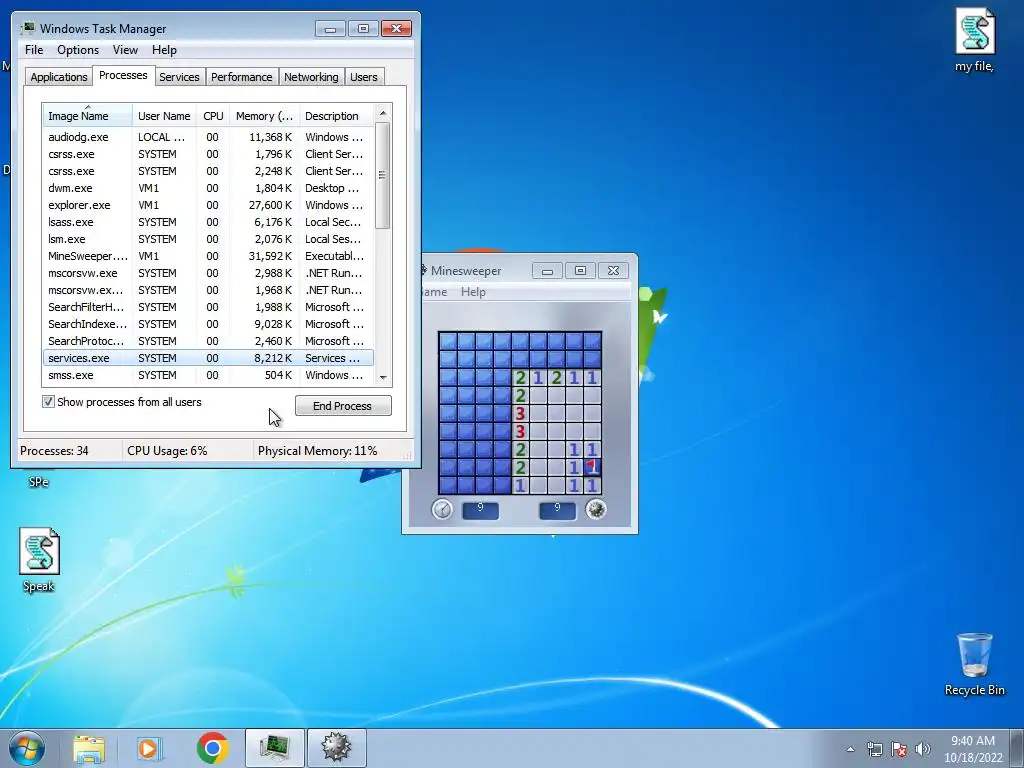Select Minesweeper taskbar button
Viewport: 1024px width, 768px height.
[336, 748]
